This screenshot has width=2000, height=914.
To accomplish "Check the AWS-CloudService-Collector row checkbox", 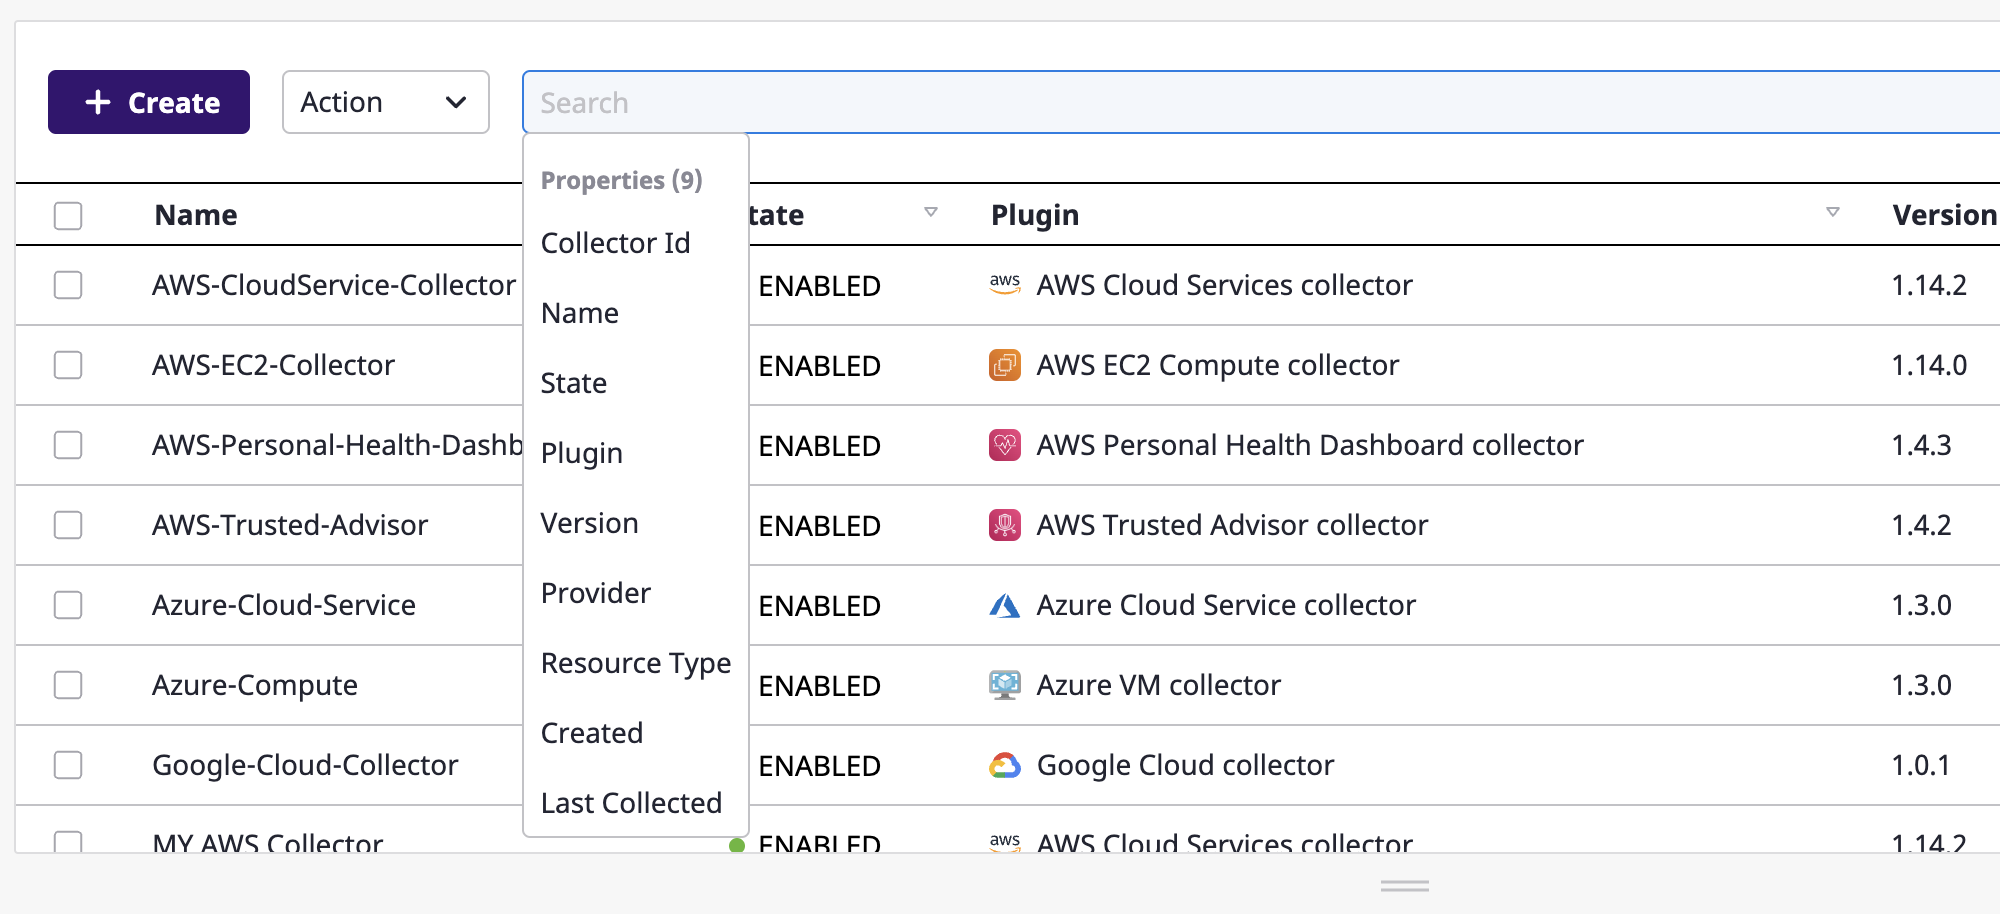I will click(x=68, y=285).
